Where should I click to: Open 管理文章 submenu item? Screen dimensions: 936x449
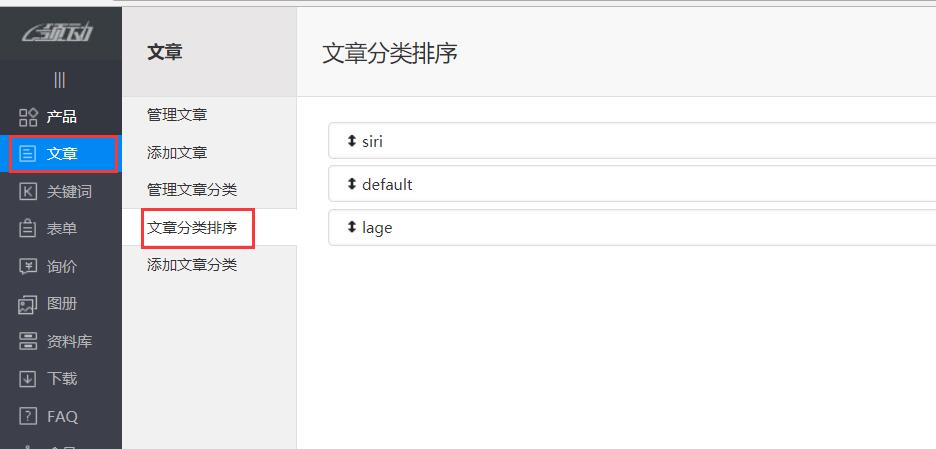click(177, 115)
